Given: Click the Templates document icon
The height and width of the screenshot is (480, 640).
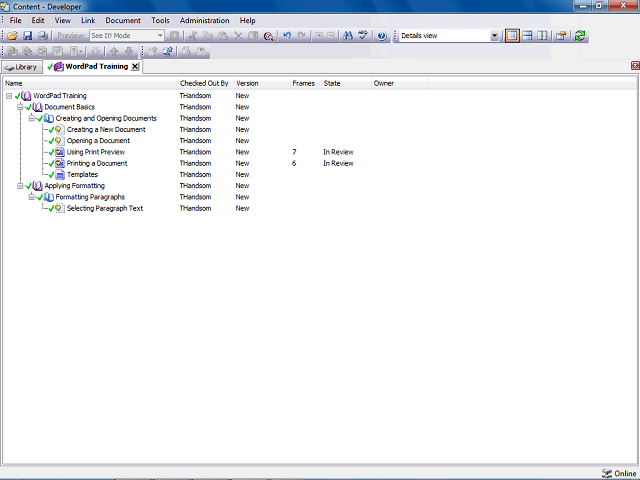Looking at the screenshot, I should click(x=60, y=175).
